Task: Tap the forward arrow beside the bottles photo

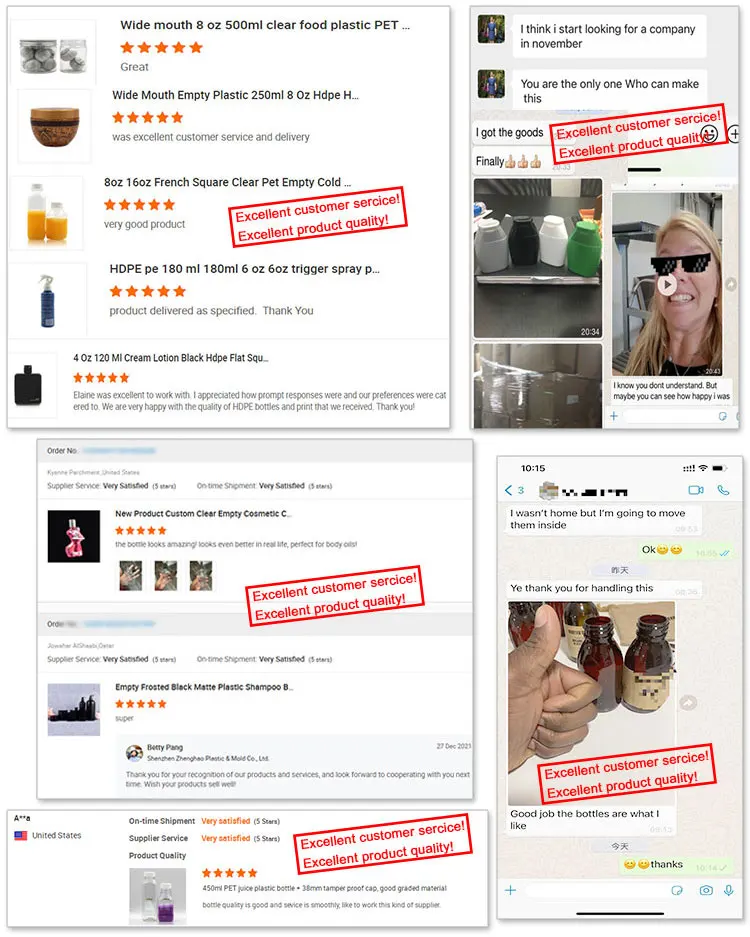Action: pyautogui.click(x=688, y=703)
